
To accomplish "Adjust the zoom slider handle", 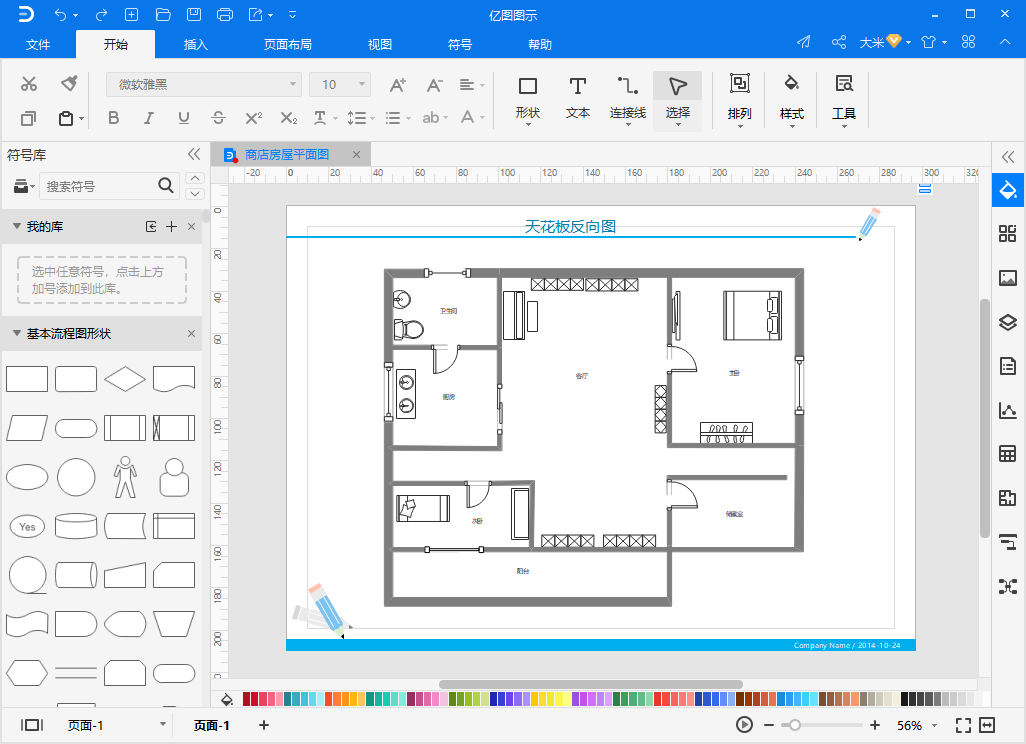I will click(794, 725).
